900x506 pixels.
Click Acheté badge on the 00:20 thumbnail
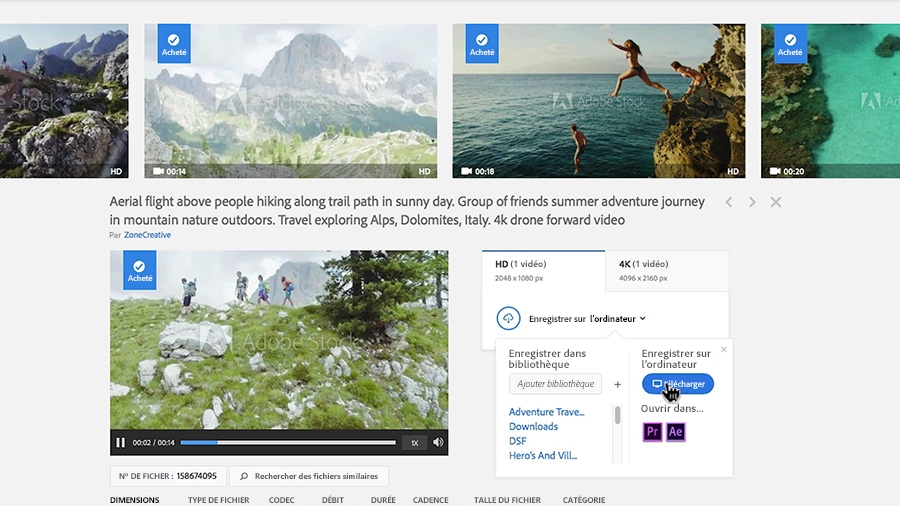tap(790, 44)
